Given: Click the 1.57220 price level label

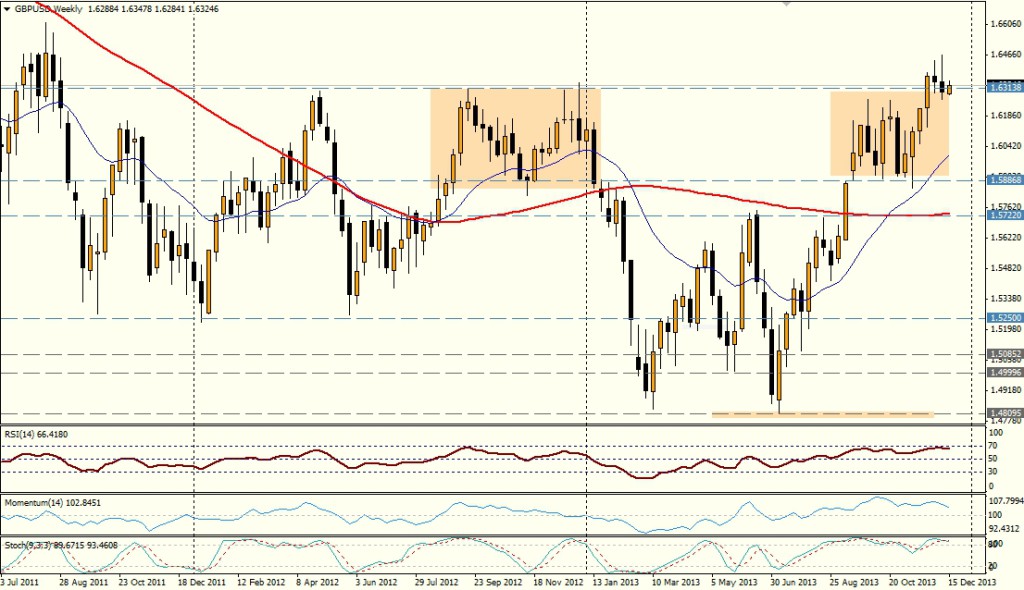Looking at the screenshot, I should (1001, 215).
